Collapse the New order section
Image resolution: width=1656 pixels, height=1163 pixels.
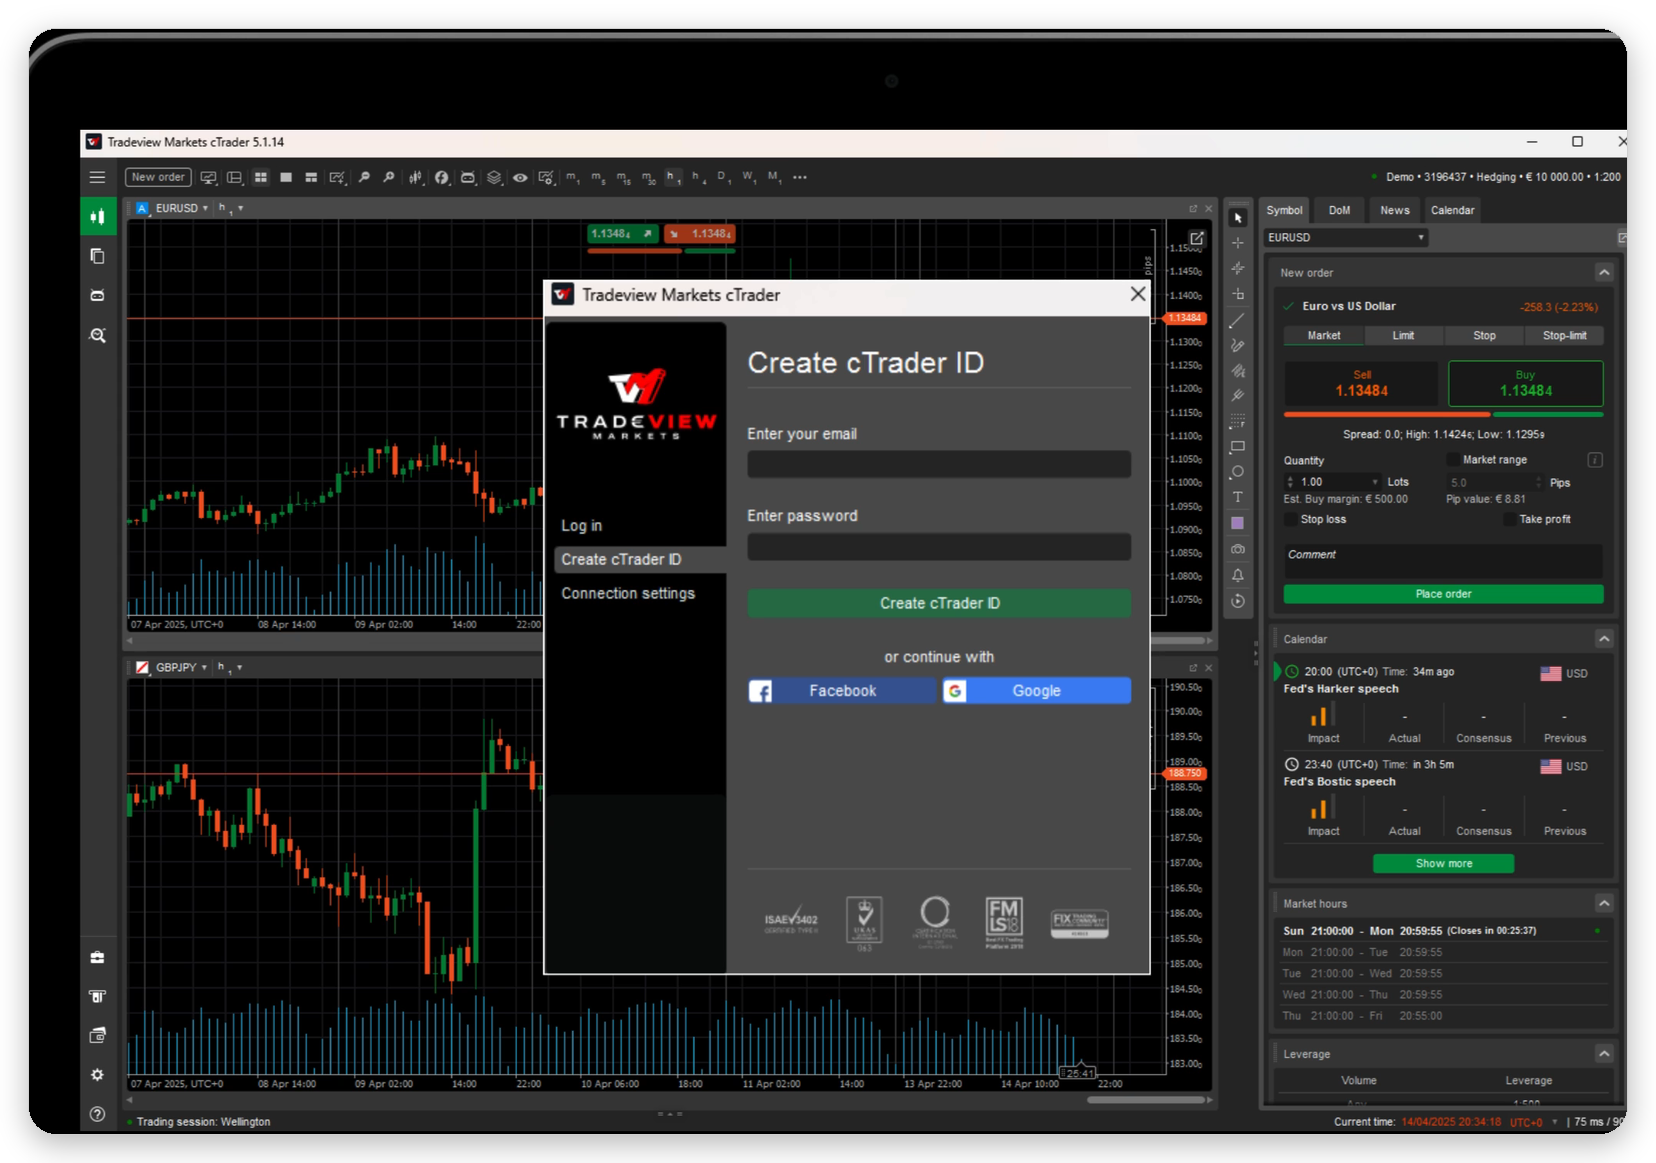tap(1604, 272)
